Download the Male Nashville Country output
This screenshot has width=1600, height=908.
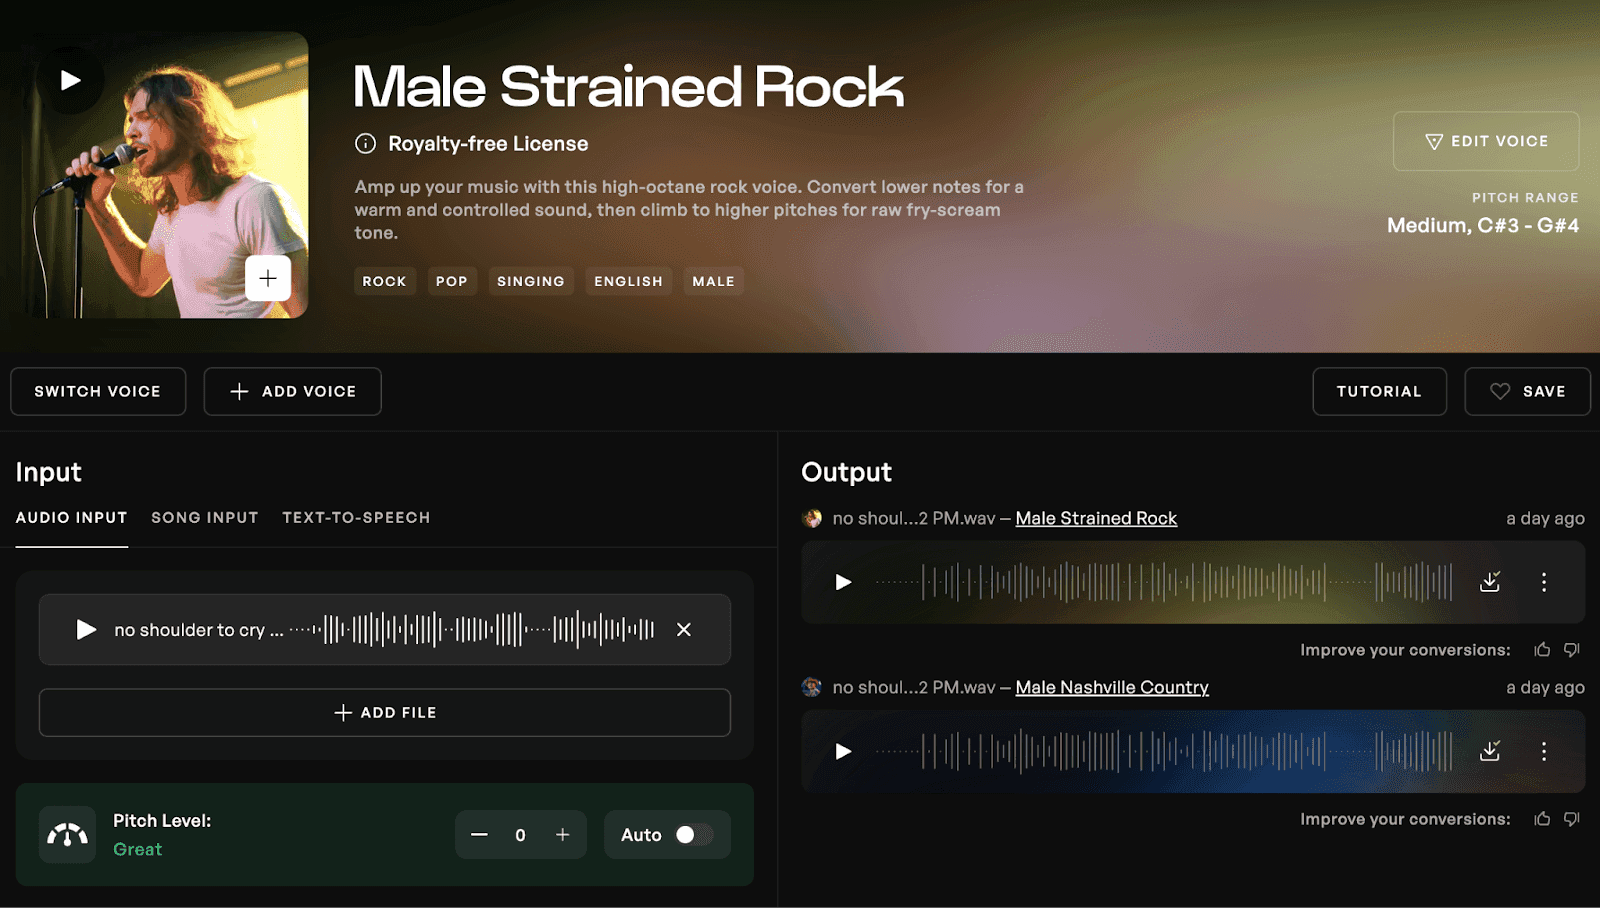click(x=1490, y=751)
